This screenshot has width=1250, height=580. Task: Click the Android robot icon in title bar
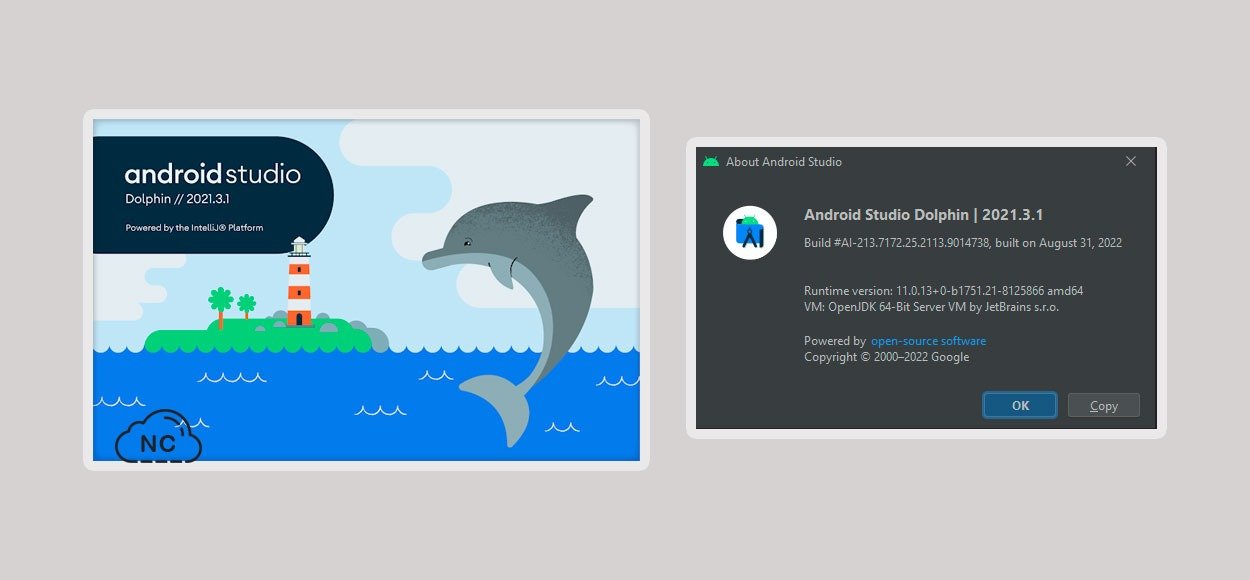[711, 161]
